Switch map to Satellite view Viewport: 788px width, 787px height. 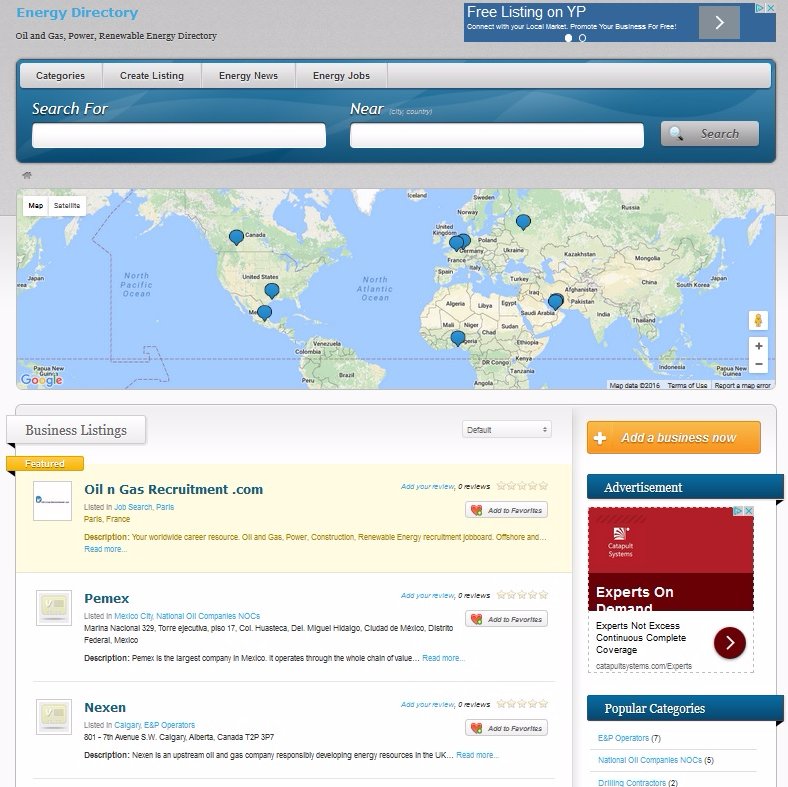click(x=67, y=206)
